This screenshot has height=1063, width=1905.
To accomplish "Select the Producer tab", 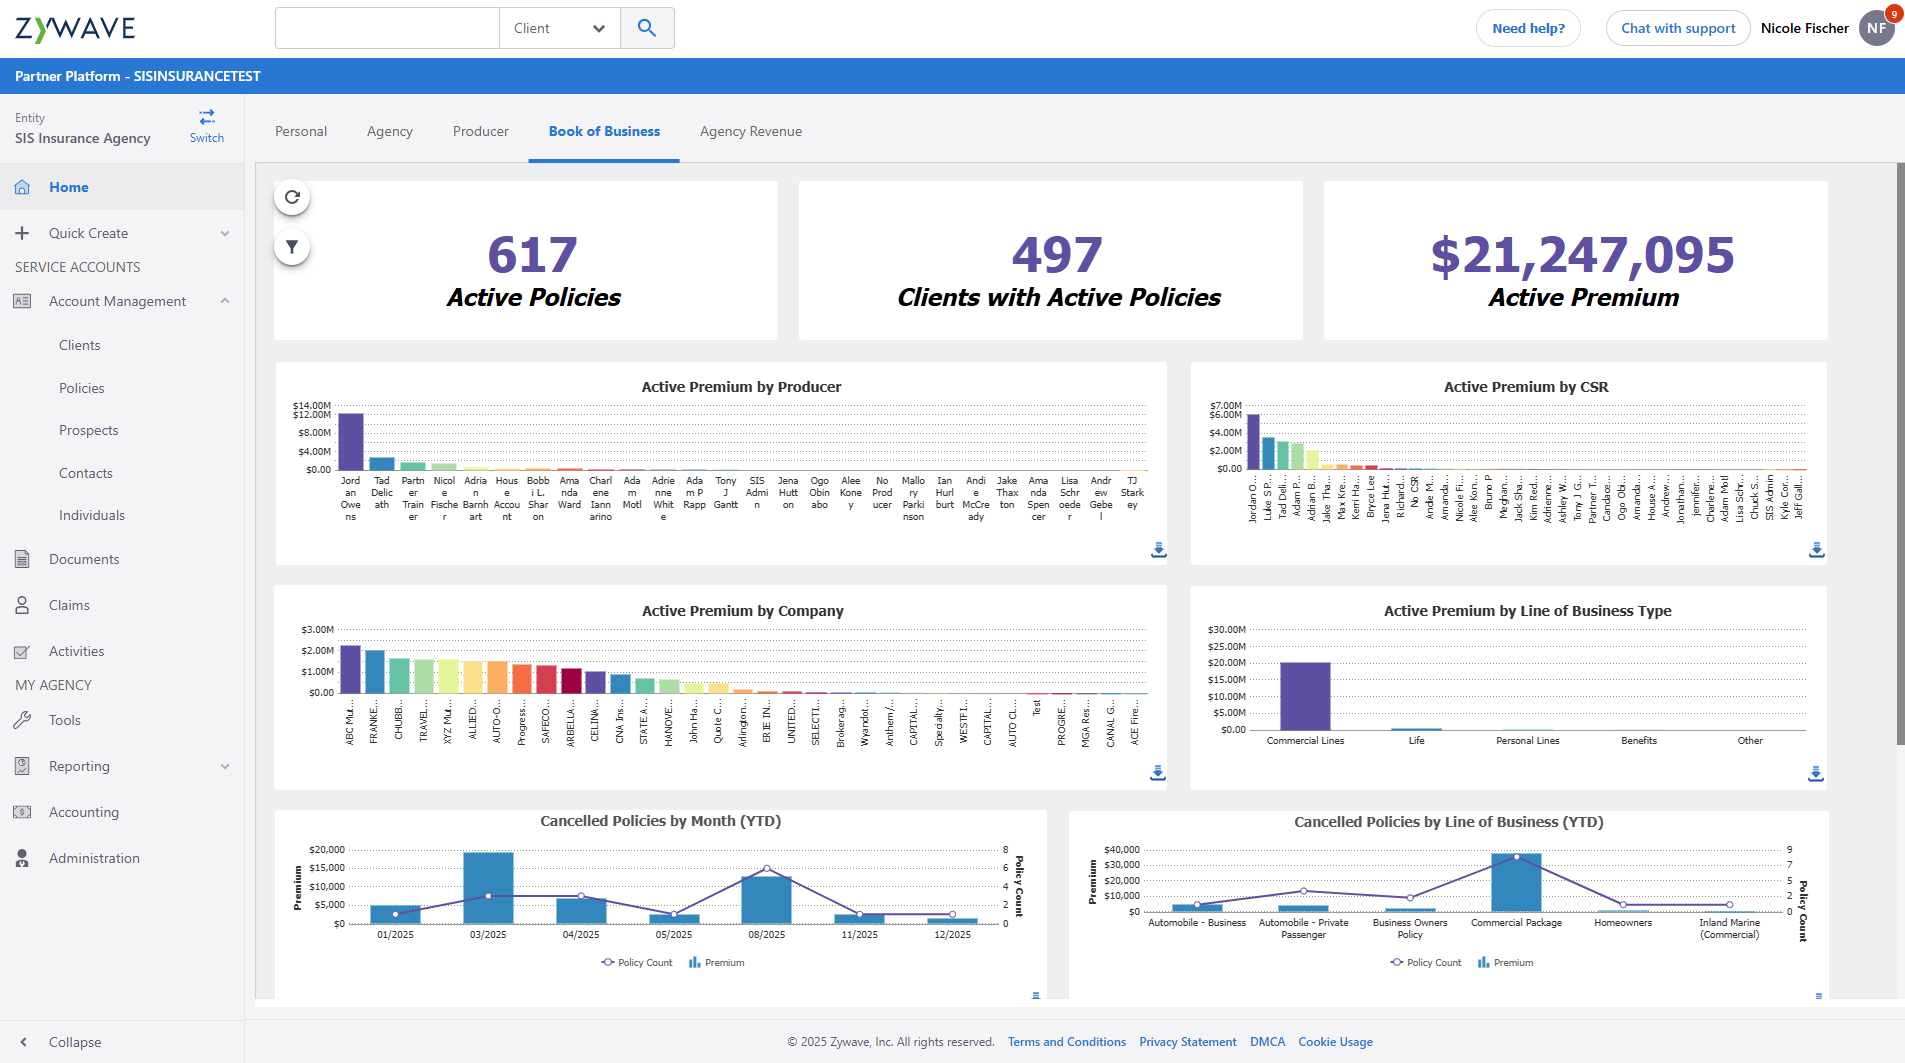I will coord(480,131).
